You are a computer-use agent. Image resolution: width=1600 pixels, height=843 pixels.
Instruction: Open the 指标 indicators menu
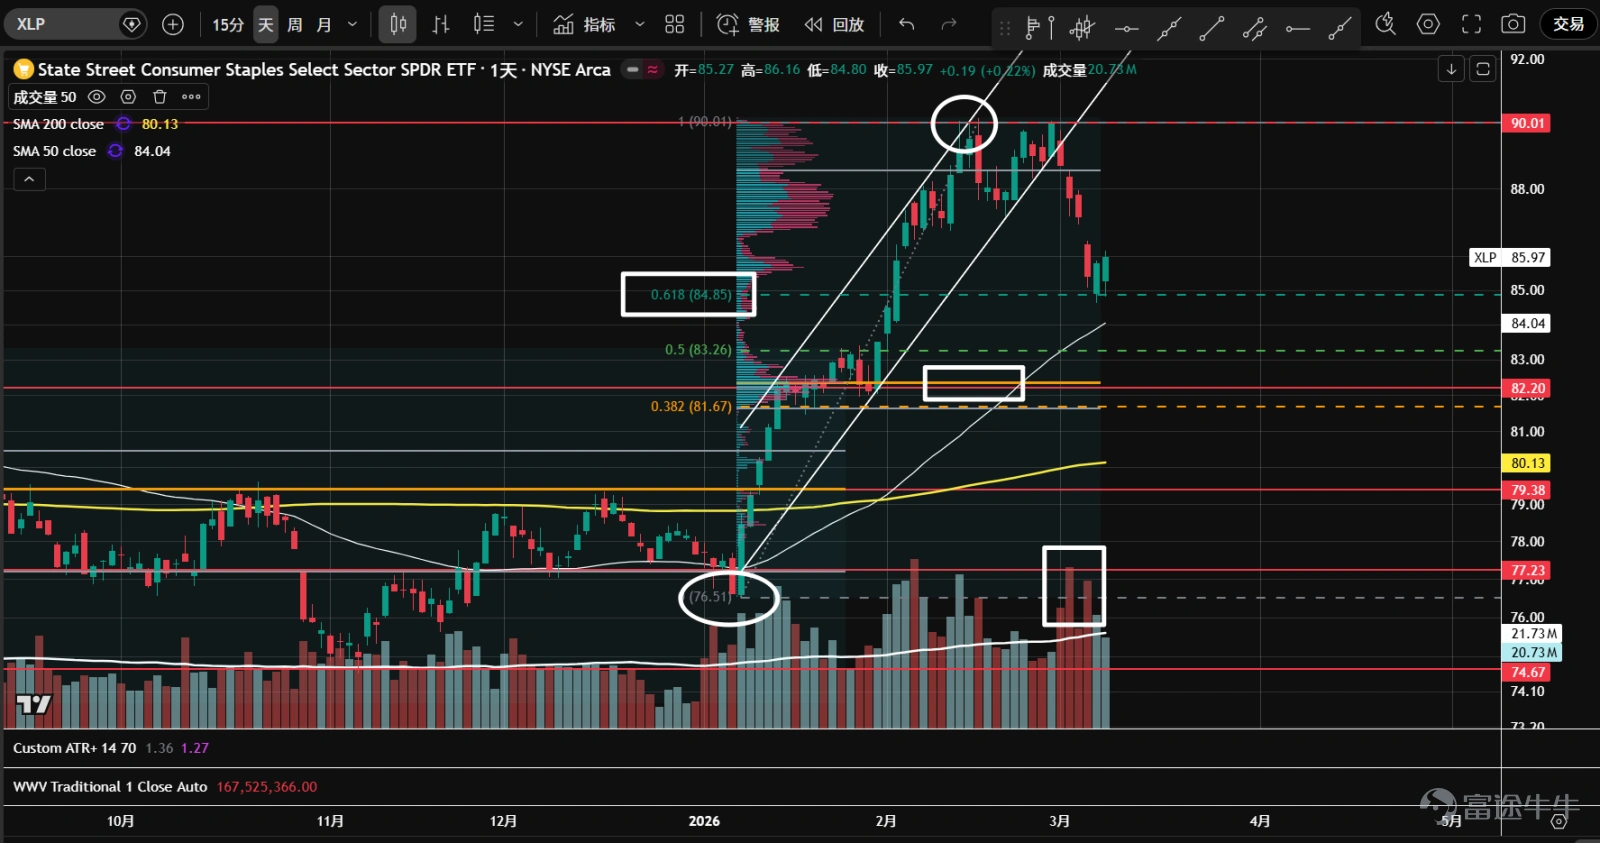[x=585, y=24]
